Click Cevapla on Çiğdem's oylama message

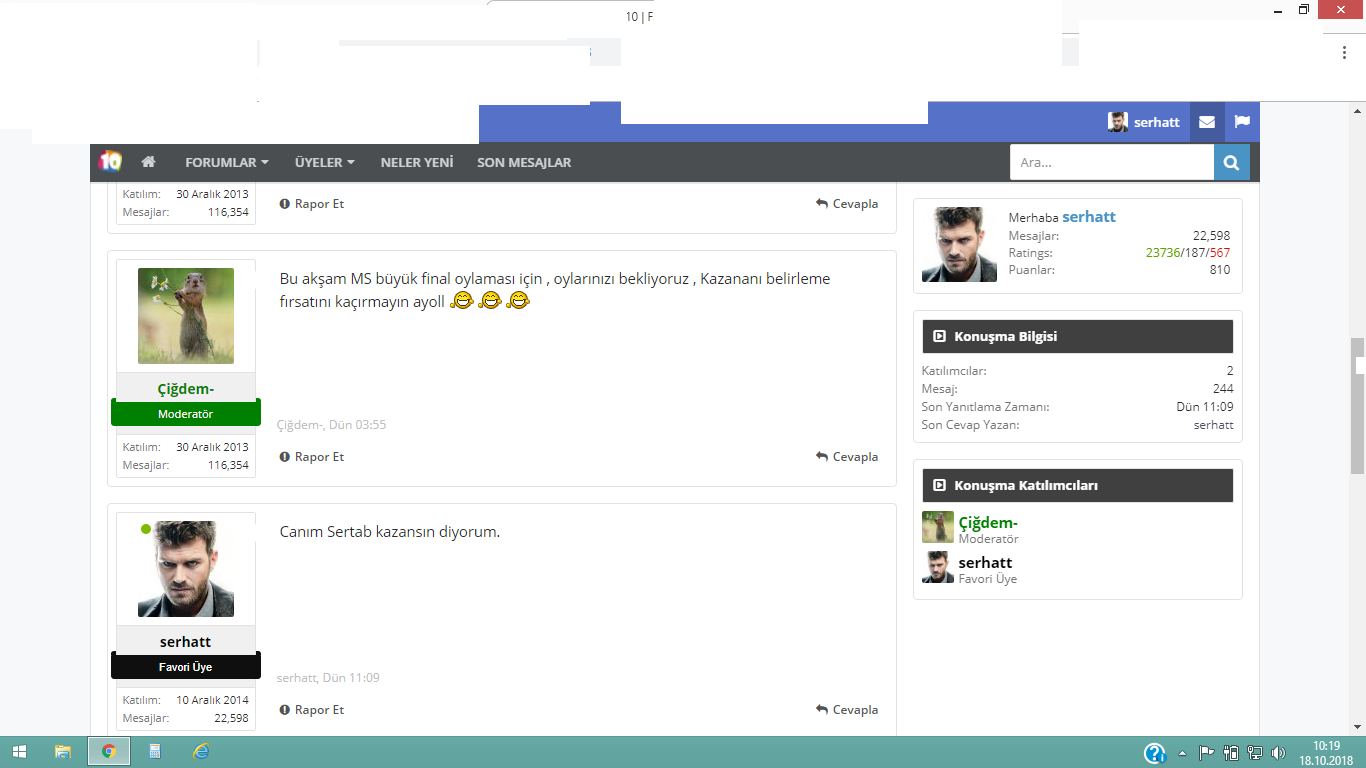847,457
